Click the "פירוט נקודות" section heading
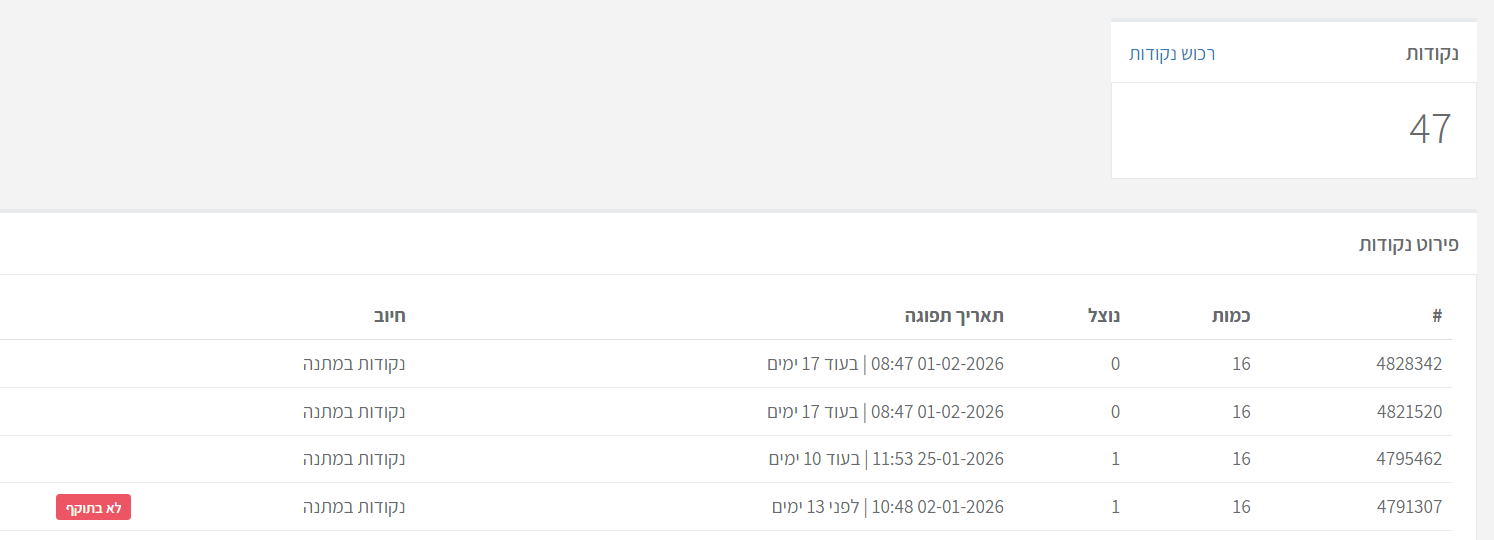Viewport: 1494px width, 540px height. coord(1409,244)
